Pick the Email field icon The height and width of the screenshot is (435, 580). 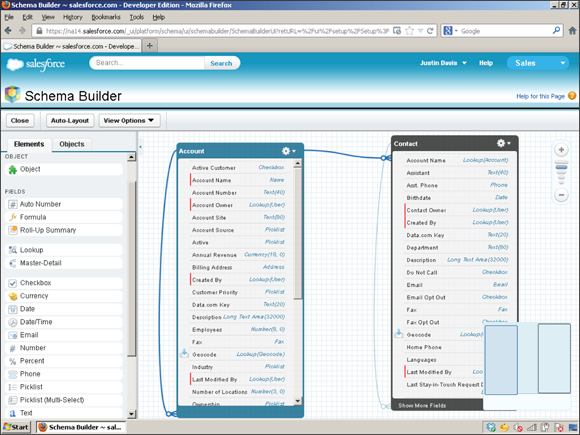point(13,335)
